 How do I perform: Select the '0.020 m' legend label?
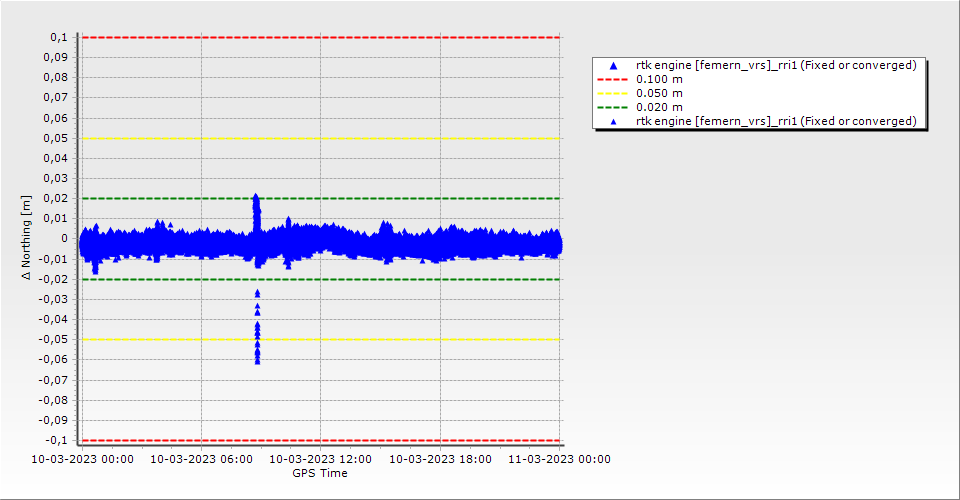(x=660, y=108)
